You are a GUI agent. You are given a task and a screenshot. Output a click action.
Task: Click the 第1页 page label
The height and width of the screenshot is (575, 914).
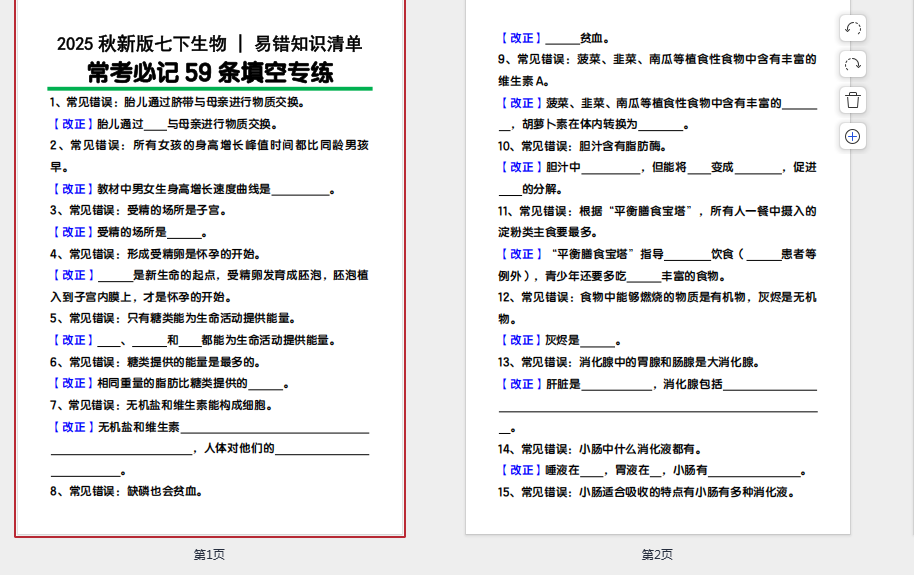pyautogui.click(x=209, y=554)
